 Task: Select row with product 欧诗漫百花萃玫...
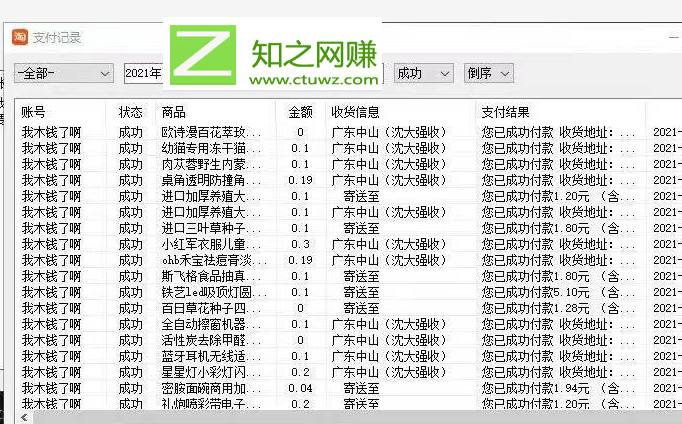pyautogui.click(x=348, y=132)
